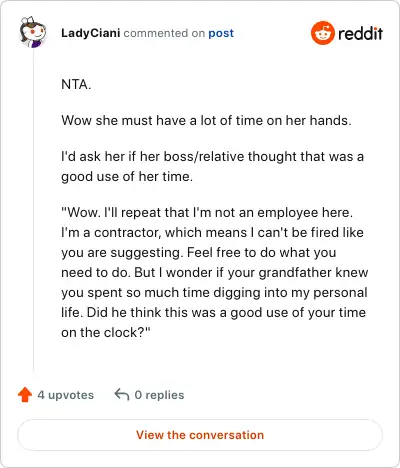Click the Reddit Snoo logo icon
This screenshot has width=400, height=468.
click(x=322, y=33)
